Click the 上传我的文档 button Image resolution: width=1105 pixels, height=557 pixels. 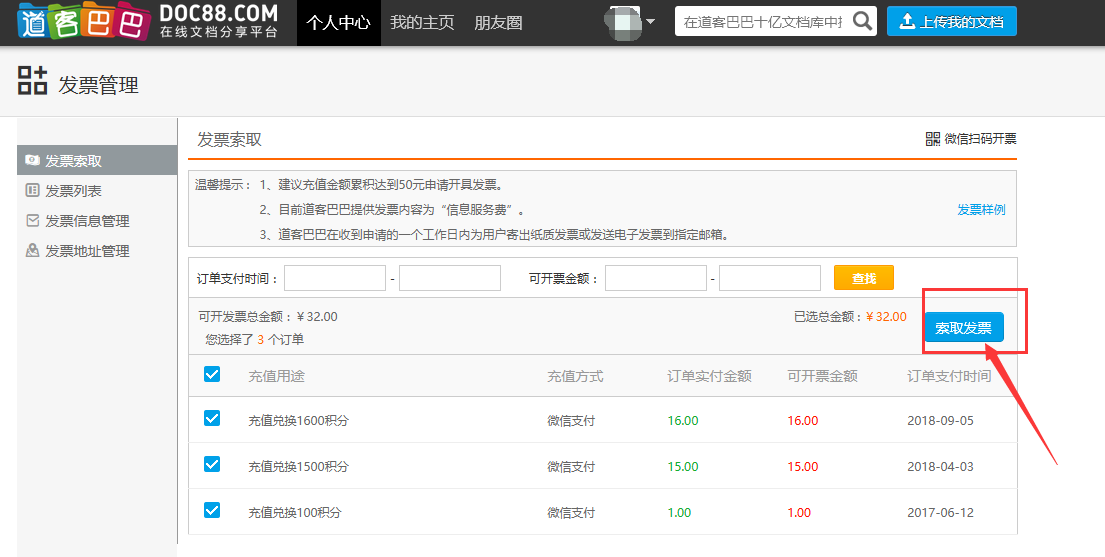(951, 21)
